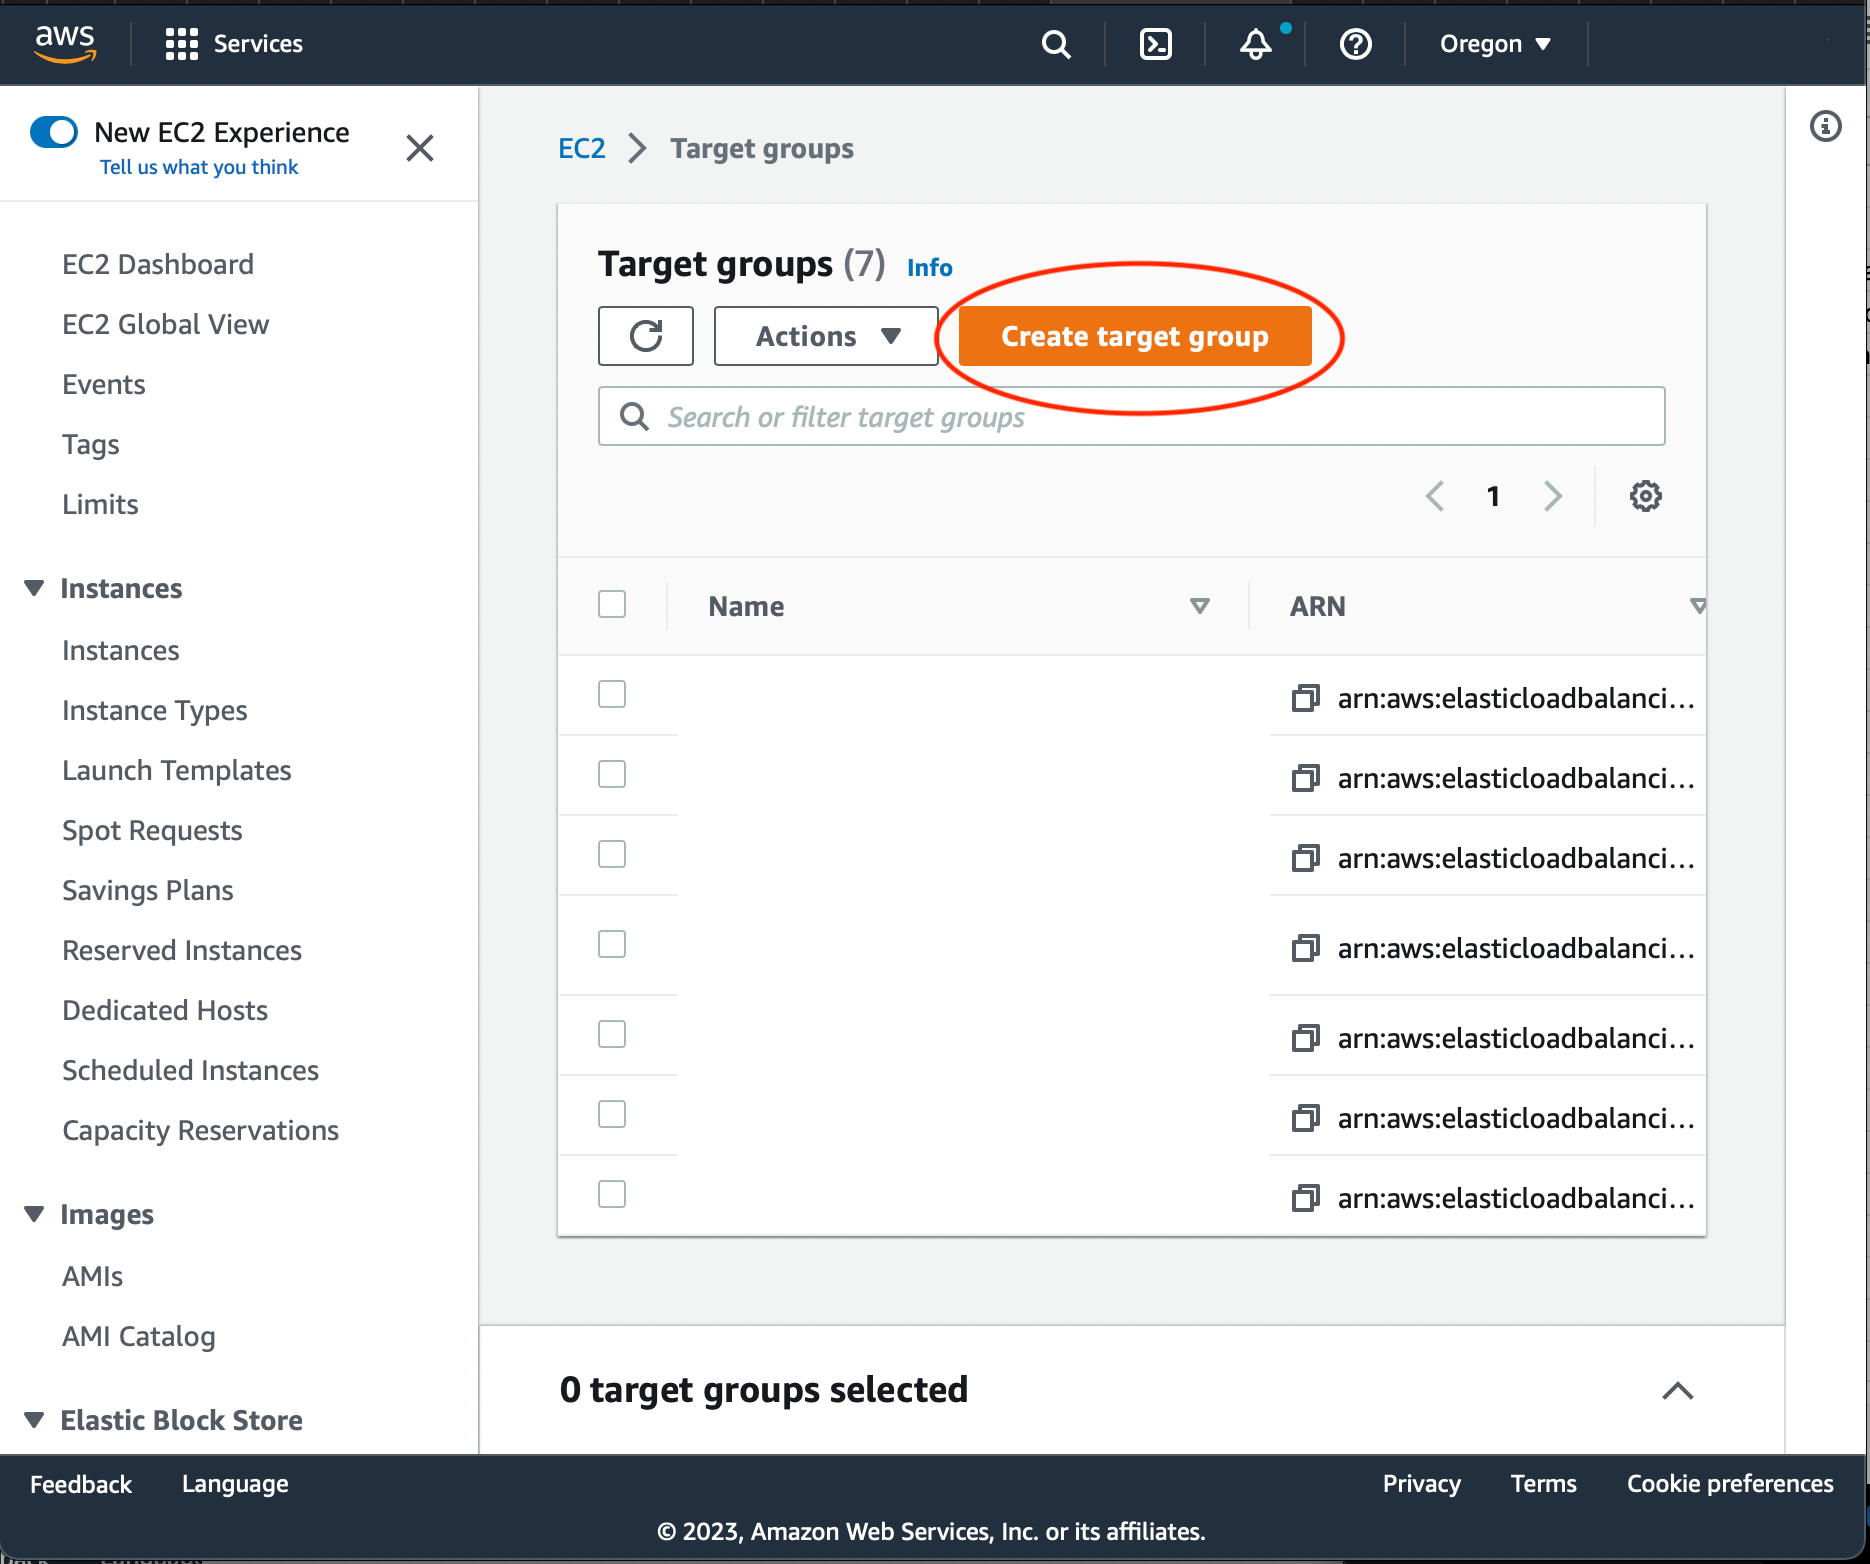Open Instance Types page
1870x1564 pixels.
coord(155,710)
